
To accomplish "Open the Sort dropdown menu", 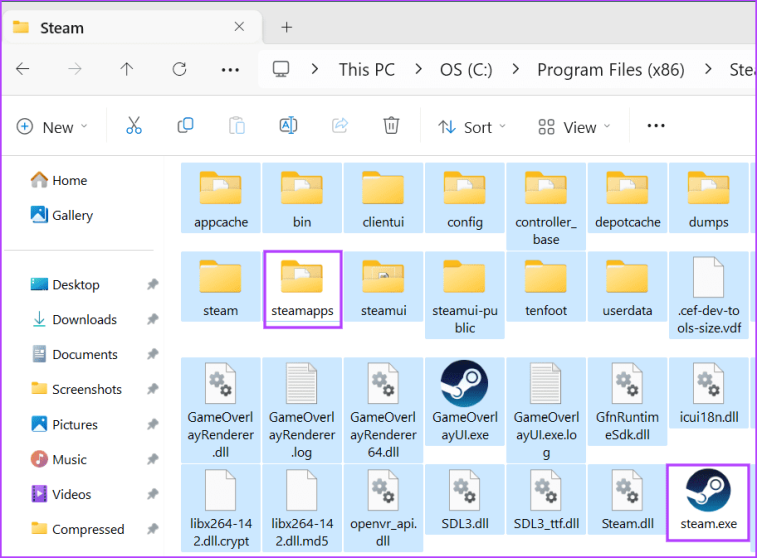I will (472, 127).
